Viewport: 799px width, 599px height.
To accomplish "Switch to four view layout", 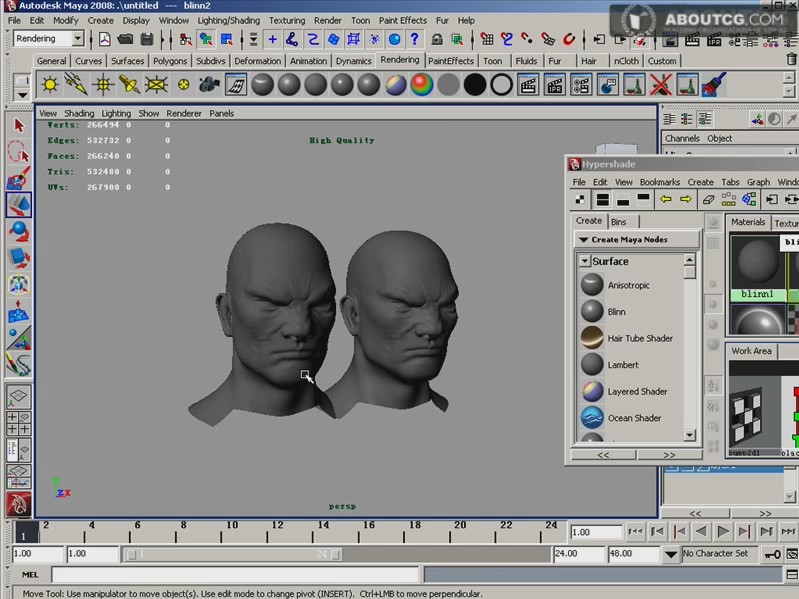I will [18, 423].
